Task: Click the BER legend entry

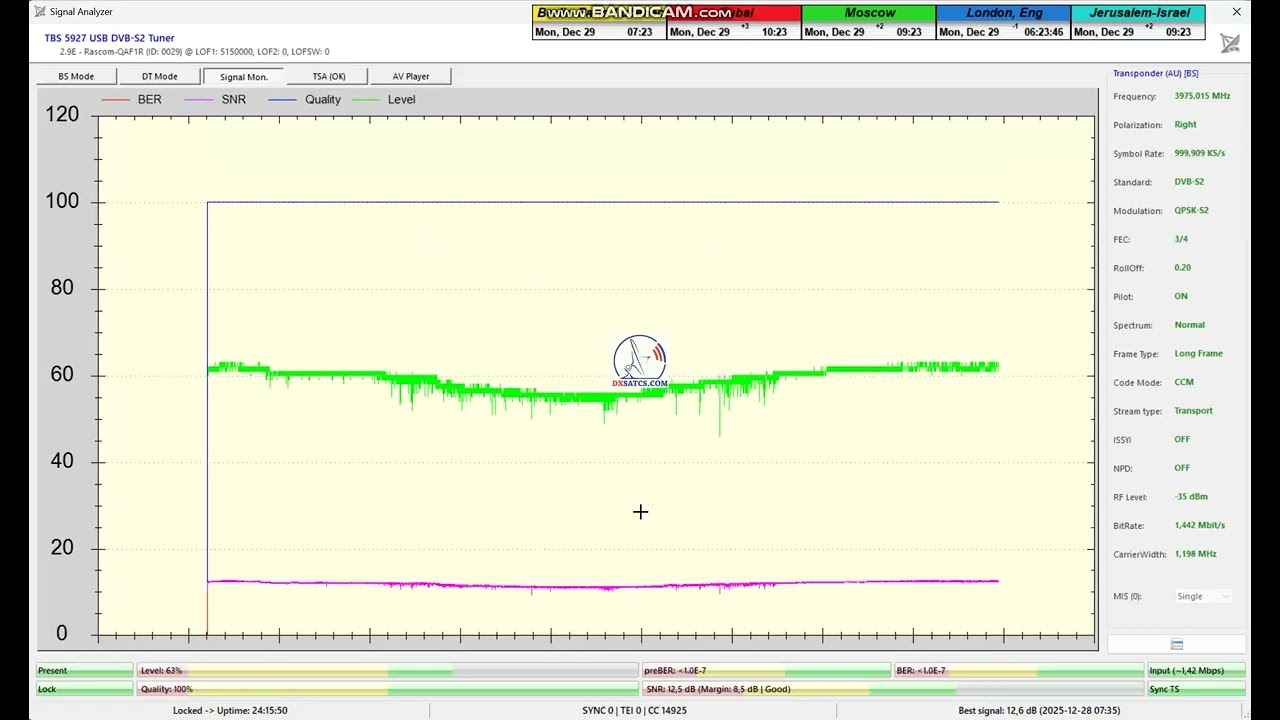Action: click(x=131, y=99)
